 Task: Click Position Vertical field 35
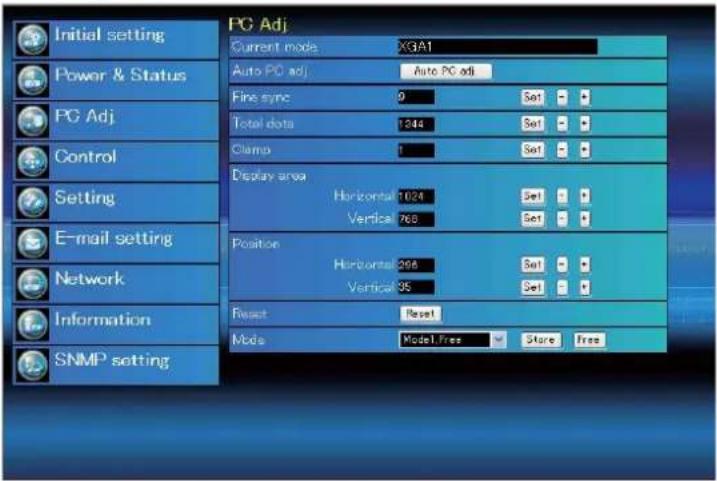(416, 287)
